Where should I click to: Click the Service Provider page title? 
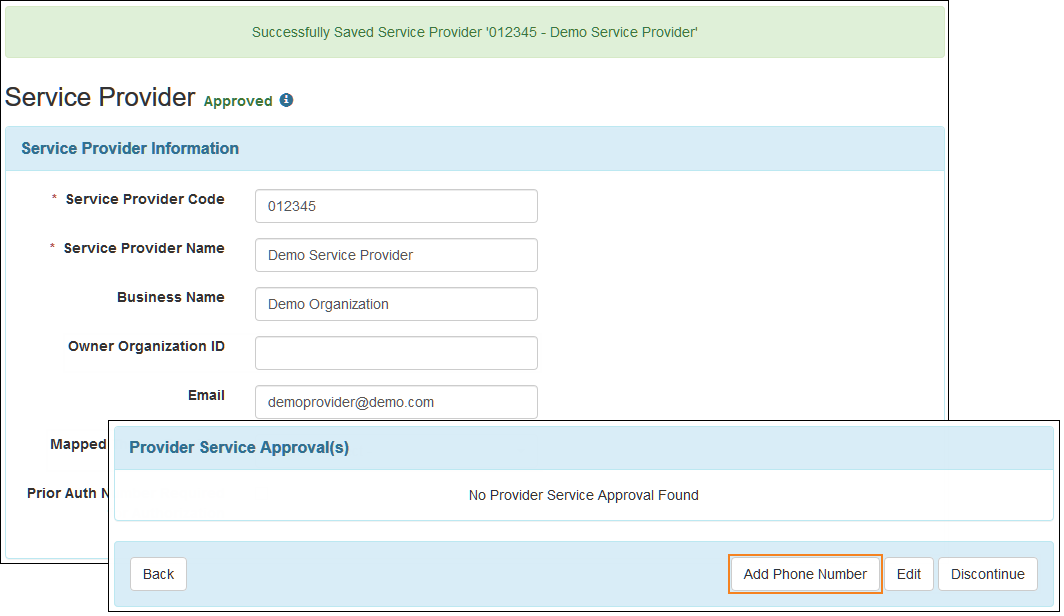pos(99,97)
